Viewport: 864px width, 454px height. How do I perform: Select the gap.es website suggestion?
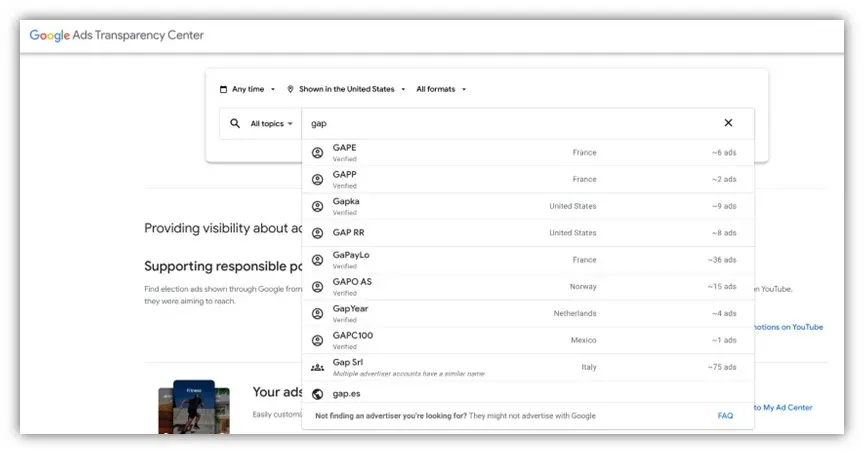point(528,394)
